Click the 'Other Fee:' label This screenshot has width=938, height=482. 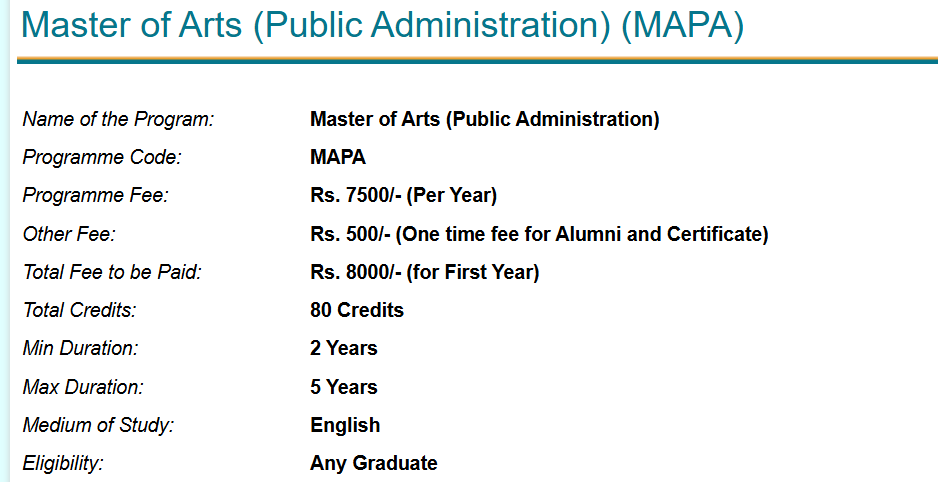[69, 235]
